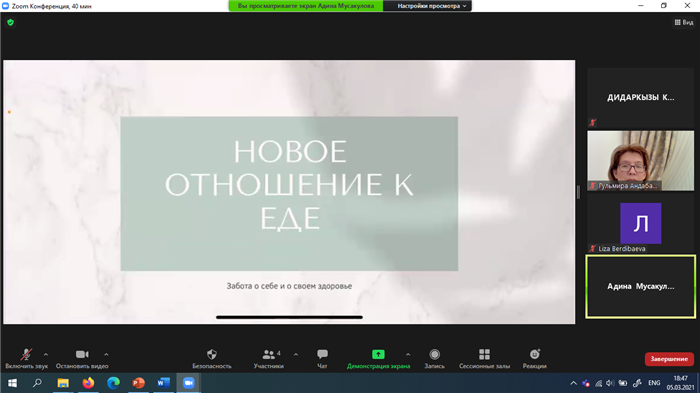Start recording with Запись button
The image size is (700, 393).
pos(434,359)
